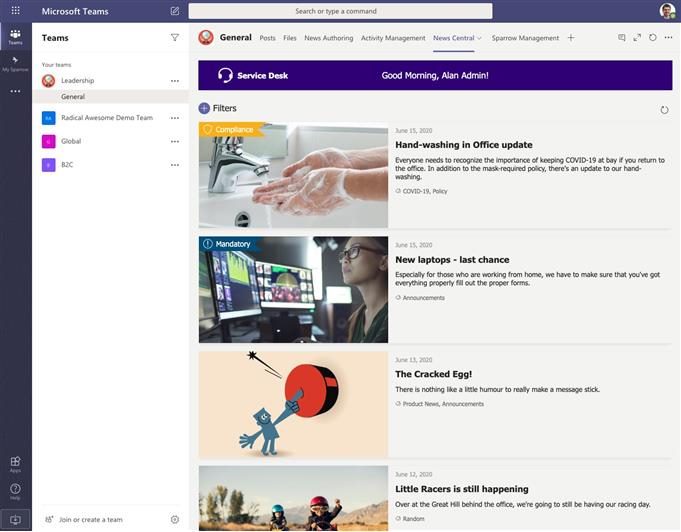Click the Product News, Announcements tags
The image size is (681, 532).
443,404
